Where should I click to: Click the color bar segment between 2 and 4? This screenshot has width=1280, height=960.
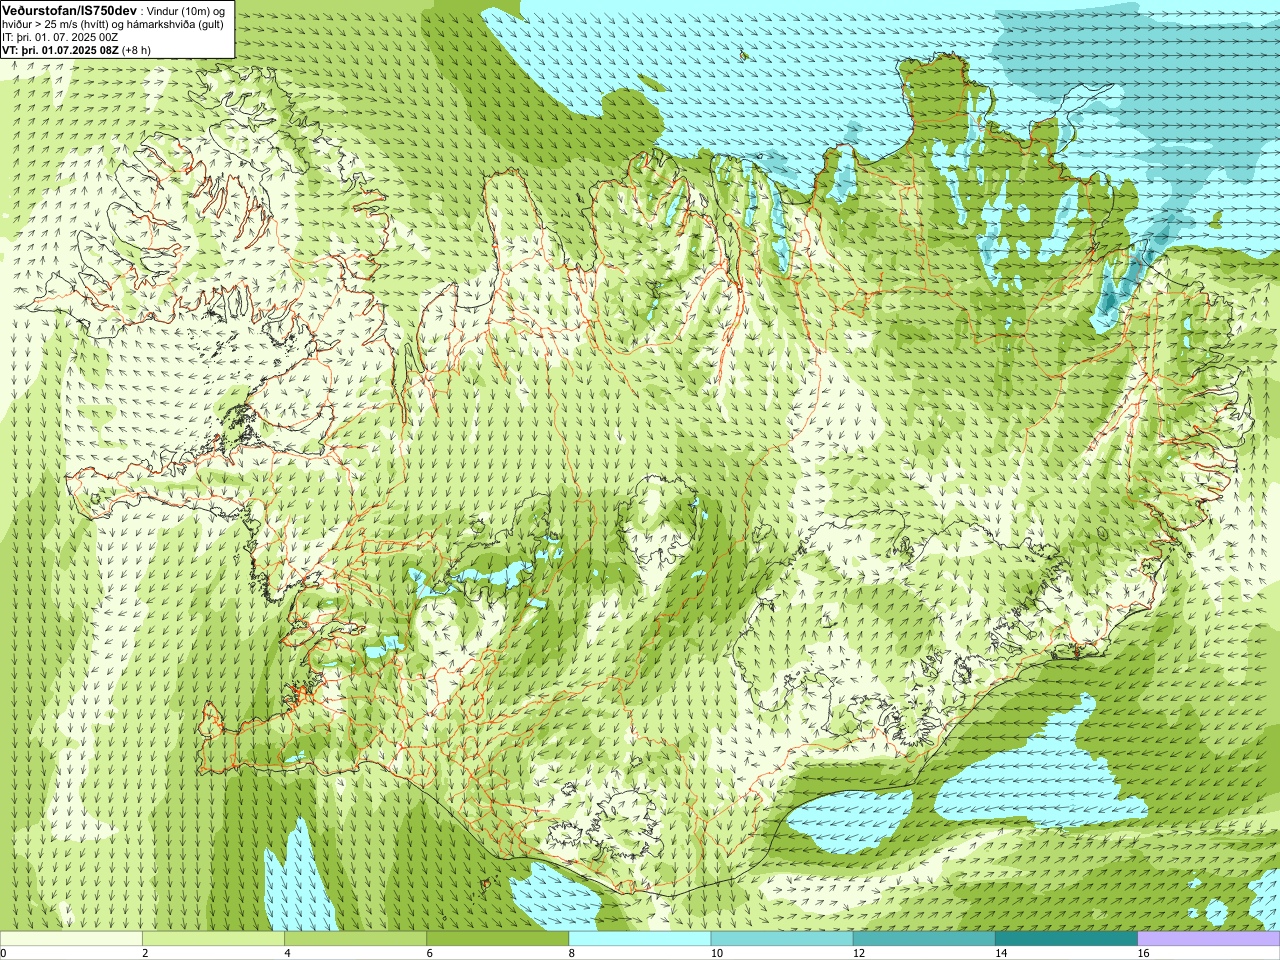(x=214, y=939)
